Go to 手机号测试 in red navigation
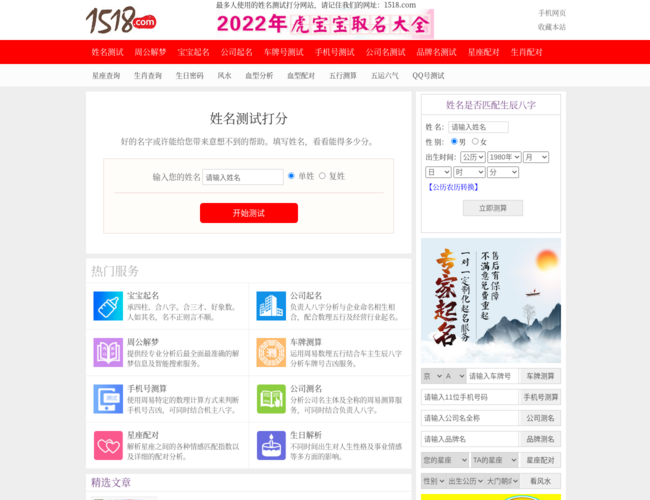 (x=335, y=52)
